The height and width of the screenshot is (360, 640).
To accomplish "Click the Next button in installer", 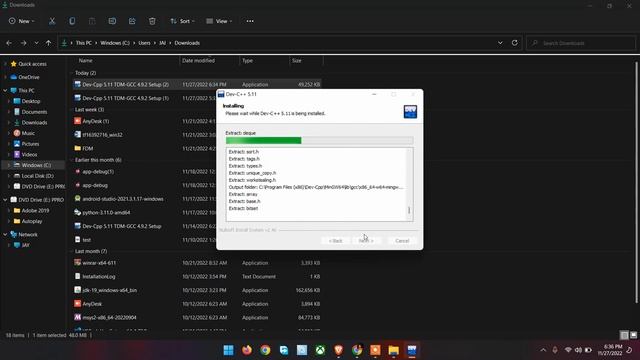I will (x=366, y=240).
